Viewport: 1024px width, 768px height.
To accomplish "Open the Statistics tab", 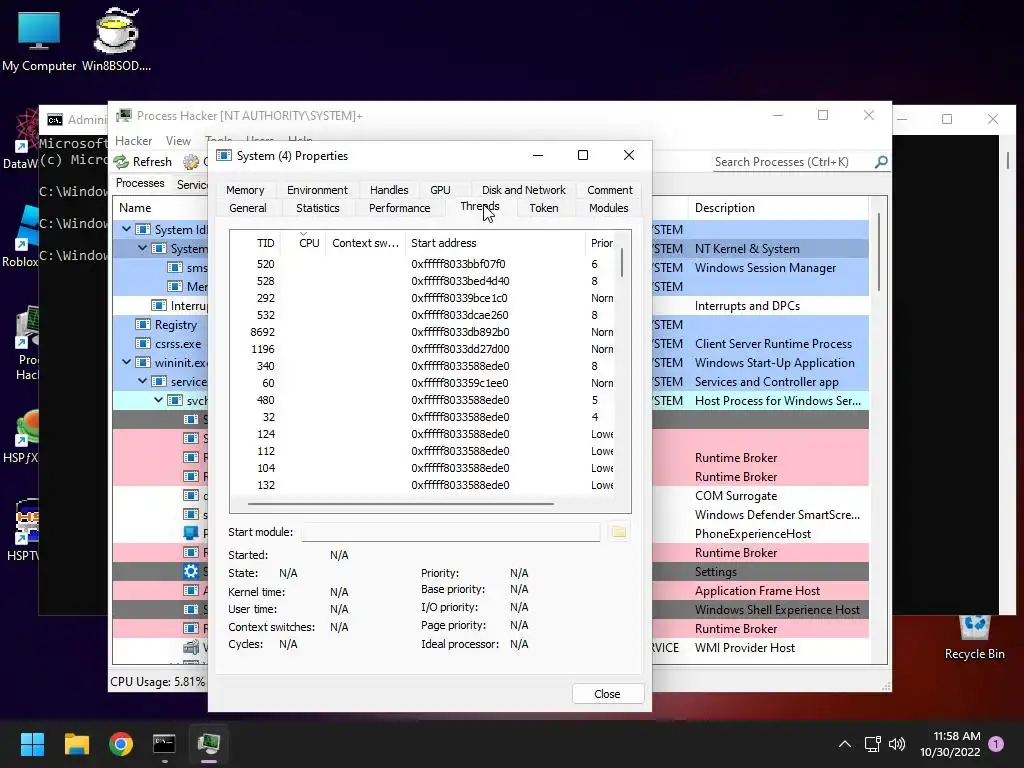I will point(317,208).
